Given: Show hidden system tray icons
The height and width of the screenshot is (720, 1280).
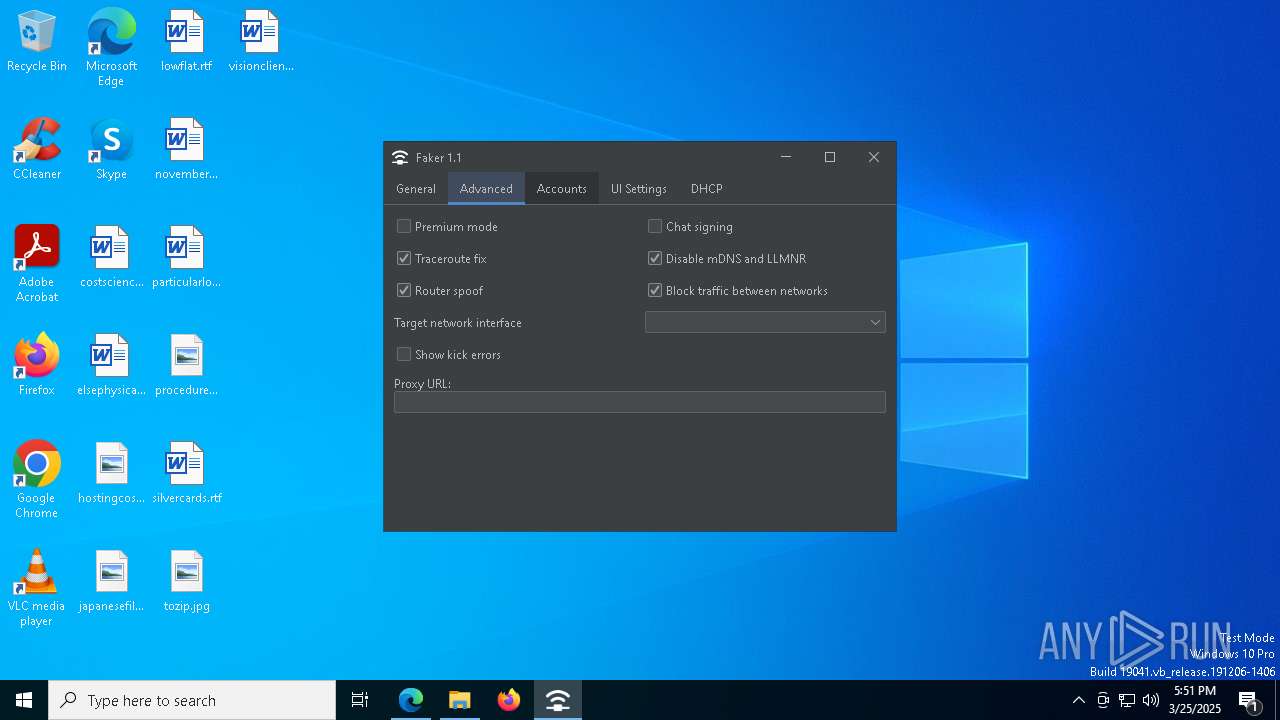Looking at the screenshot, I should pos(1078,700).
